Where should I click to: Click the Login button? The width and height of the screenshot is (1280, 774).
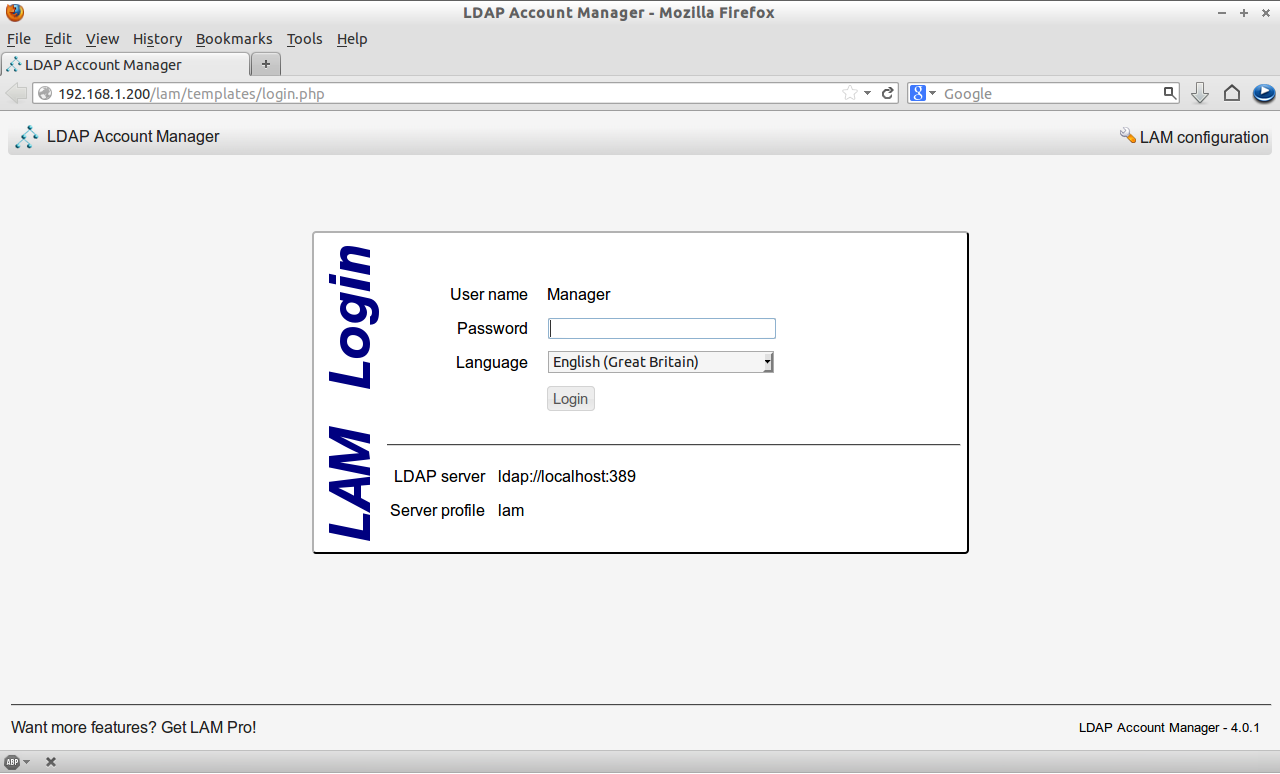coord(571,399)
